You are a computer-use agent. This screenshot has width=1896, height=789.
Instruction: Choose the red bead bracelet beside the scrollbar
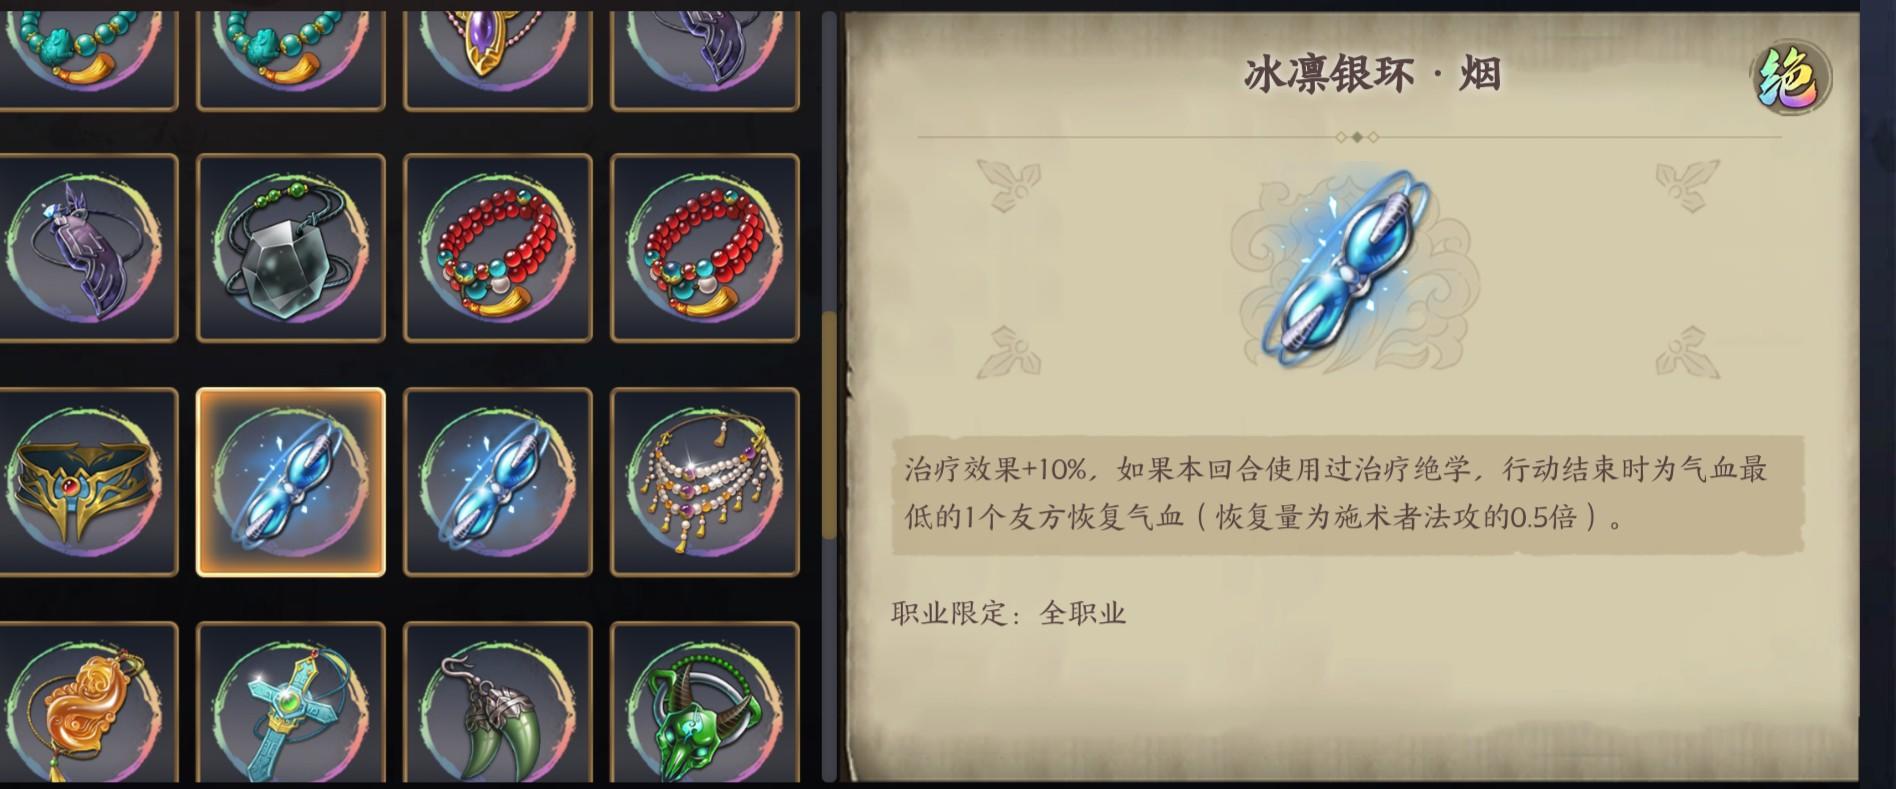705,248
